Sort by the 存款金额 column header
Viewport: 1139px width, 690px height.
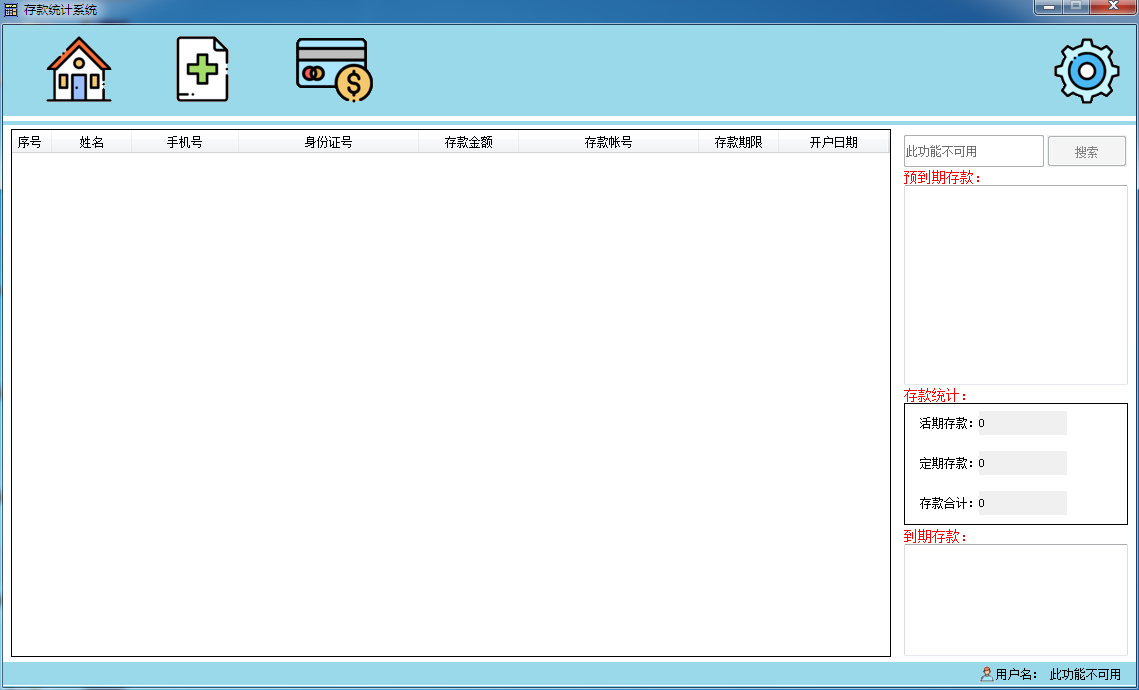469,142
